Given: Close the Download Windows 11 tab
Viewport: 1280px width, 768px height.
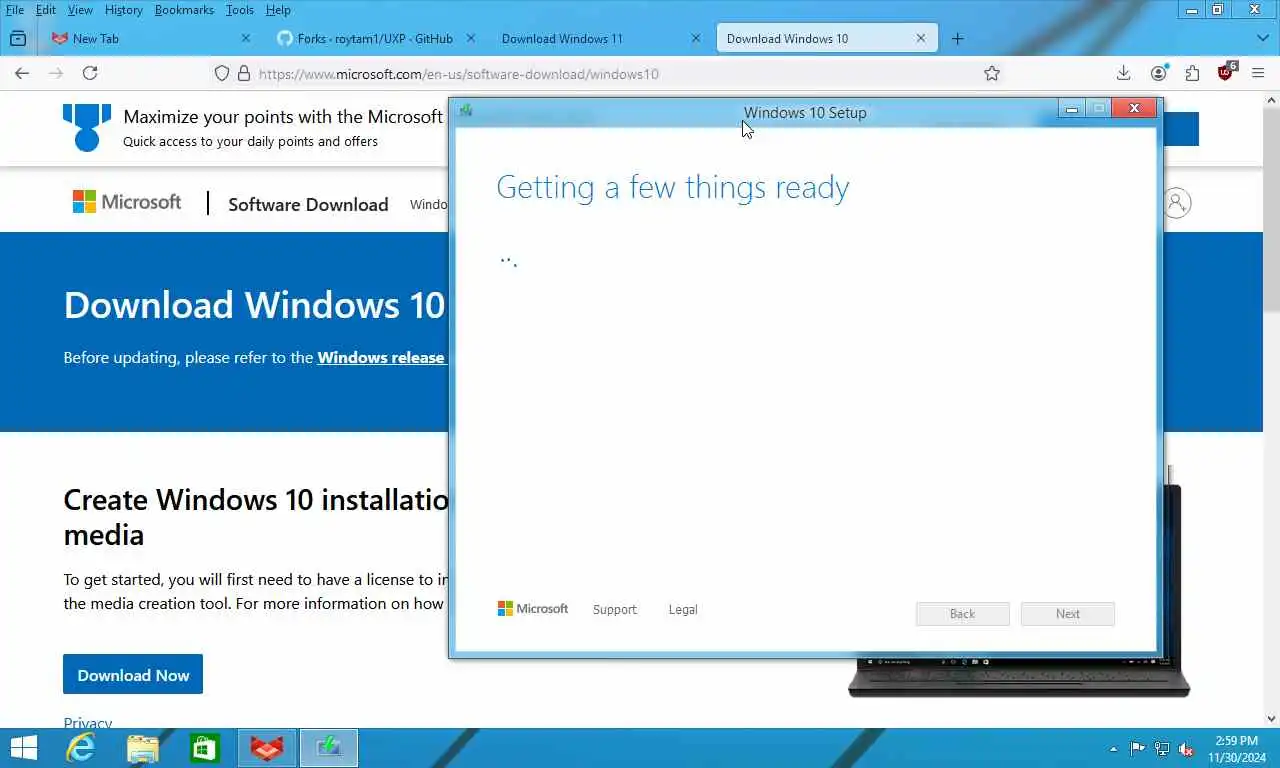Looking at the screenshot, I should click(x=696, y=39).
